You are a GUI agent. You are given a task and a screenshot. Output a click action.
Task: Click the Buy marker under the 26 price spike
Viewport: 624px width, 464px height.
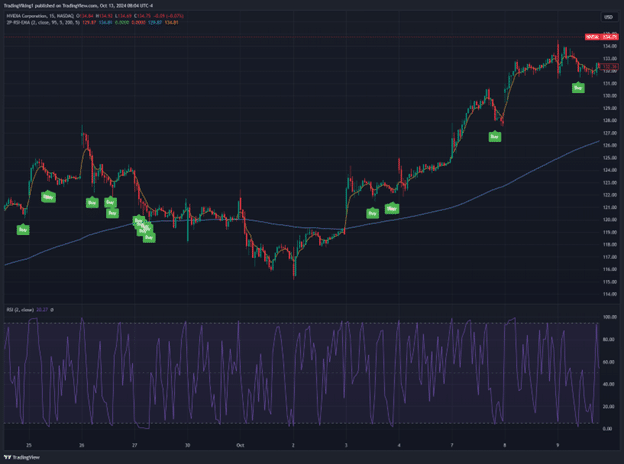coord(92,202)
